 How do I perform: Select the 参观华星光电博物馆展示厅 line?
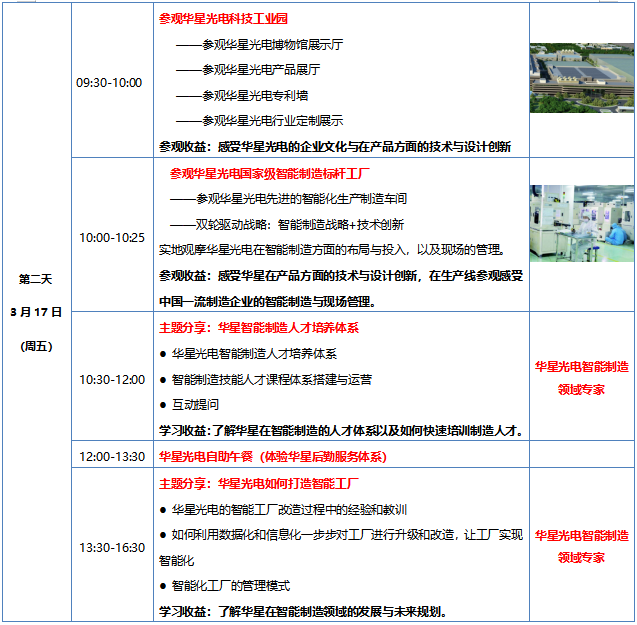[x=261, y=44]
